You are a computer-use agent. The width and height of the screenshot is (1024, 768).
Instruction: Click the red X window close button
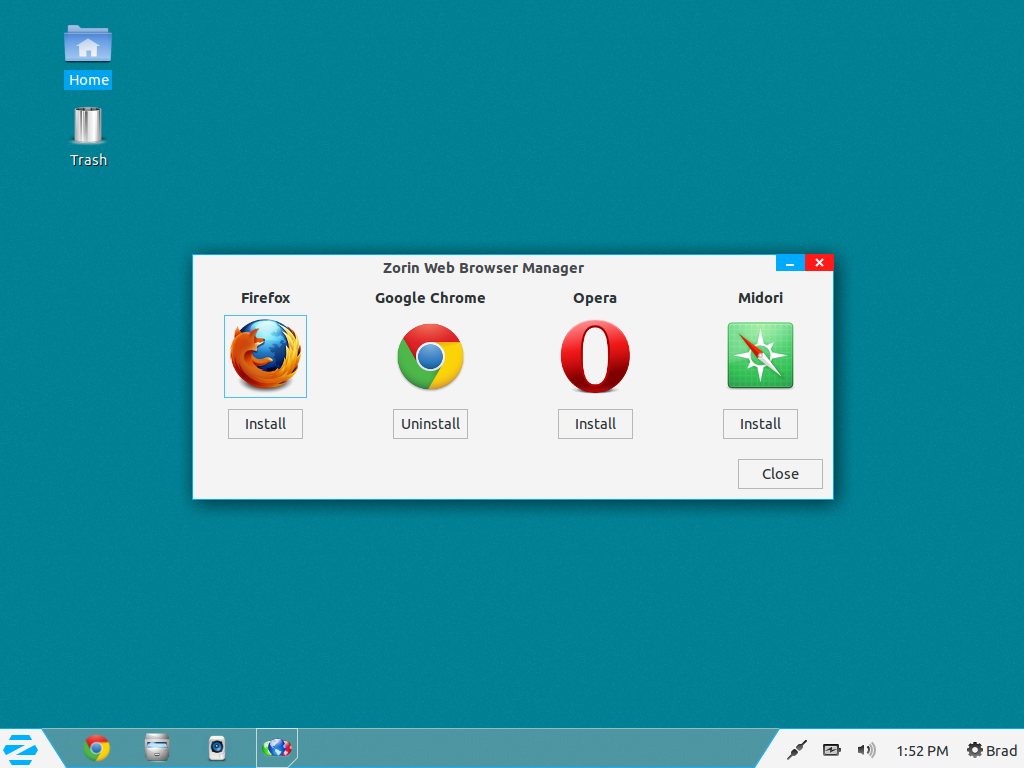click(820, 263)
